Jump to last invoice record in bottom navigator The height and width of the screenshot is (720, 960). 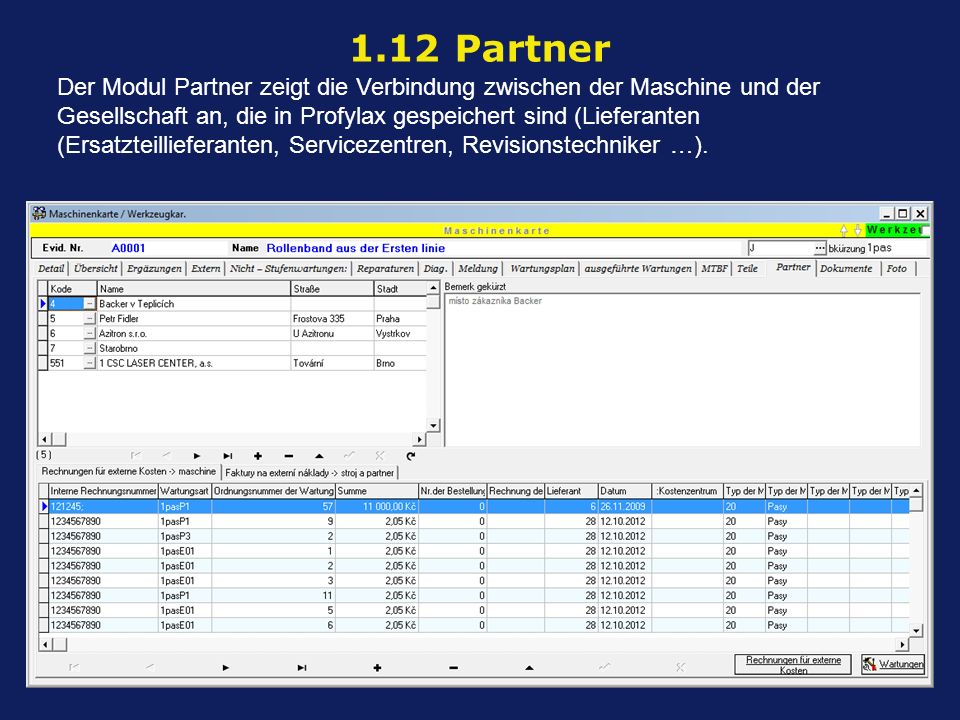[302, 668]
